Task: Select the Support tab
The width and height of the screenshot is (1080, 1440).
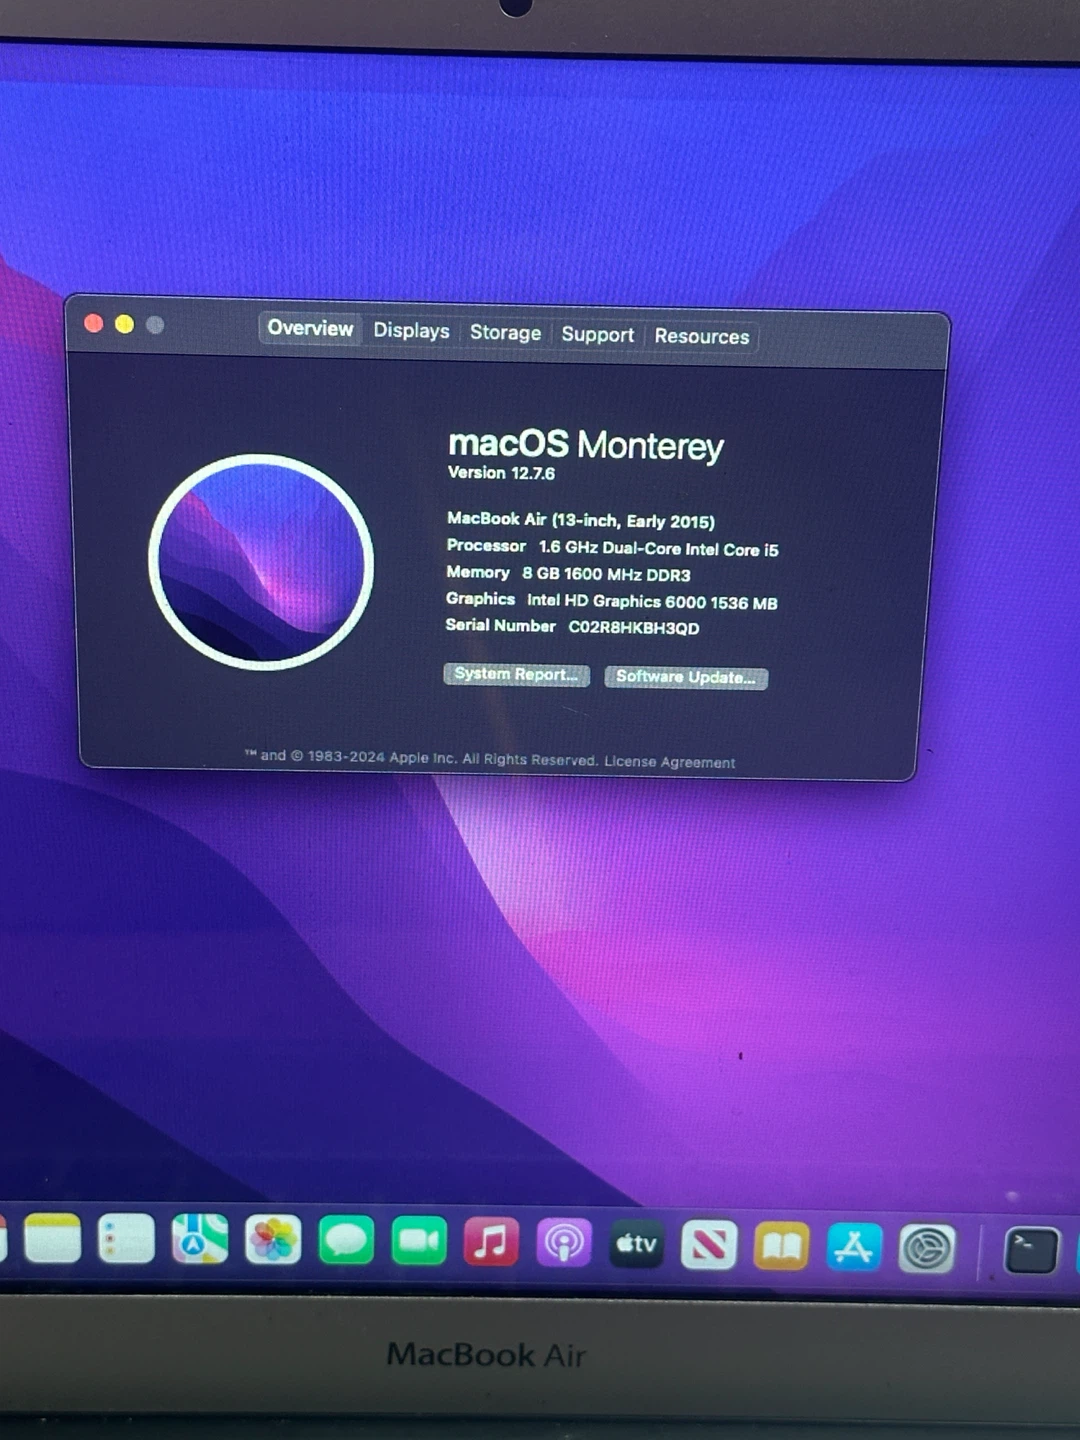Action: click(x=597, y=334)
